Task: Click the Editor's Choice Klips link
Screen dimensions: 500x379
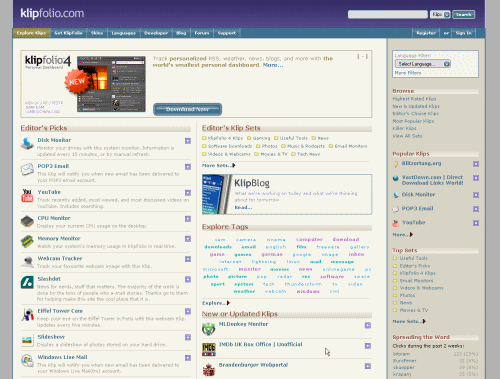Action: pos(416,114)
